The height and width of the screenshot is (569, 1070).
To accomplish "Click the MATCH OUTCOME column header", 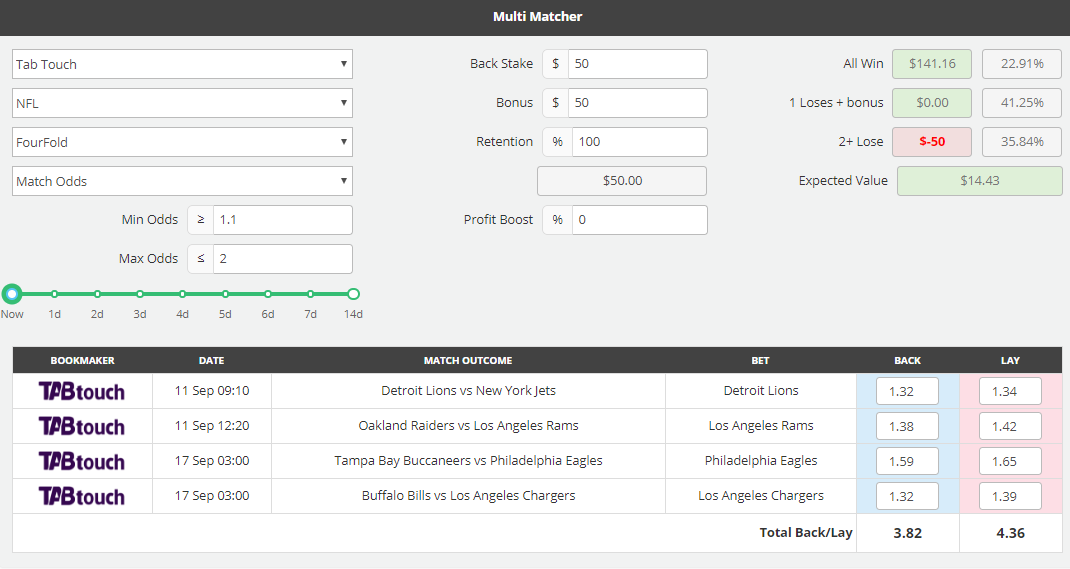I will click(x=468, y=360).
